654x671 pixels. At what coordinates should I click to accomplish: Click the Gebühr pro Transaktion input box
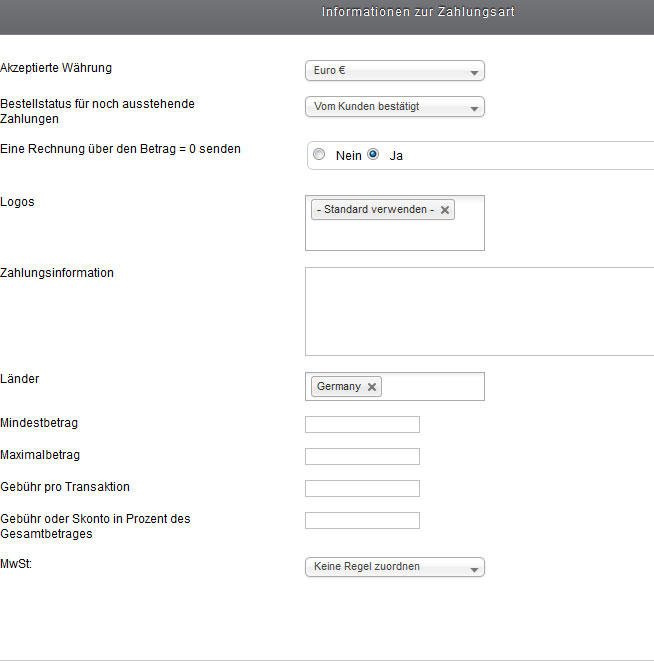(x=362, y=489)
